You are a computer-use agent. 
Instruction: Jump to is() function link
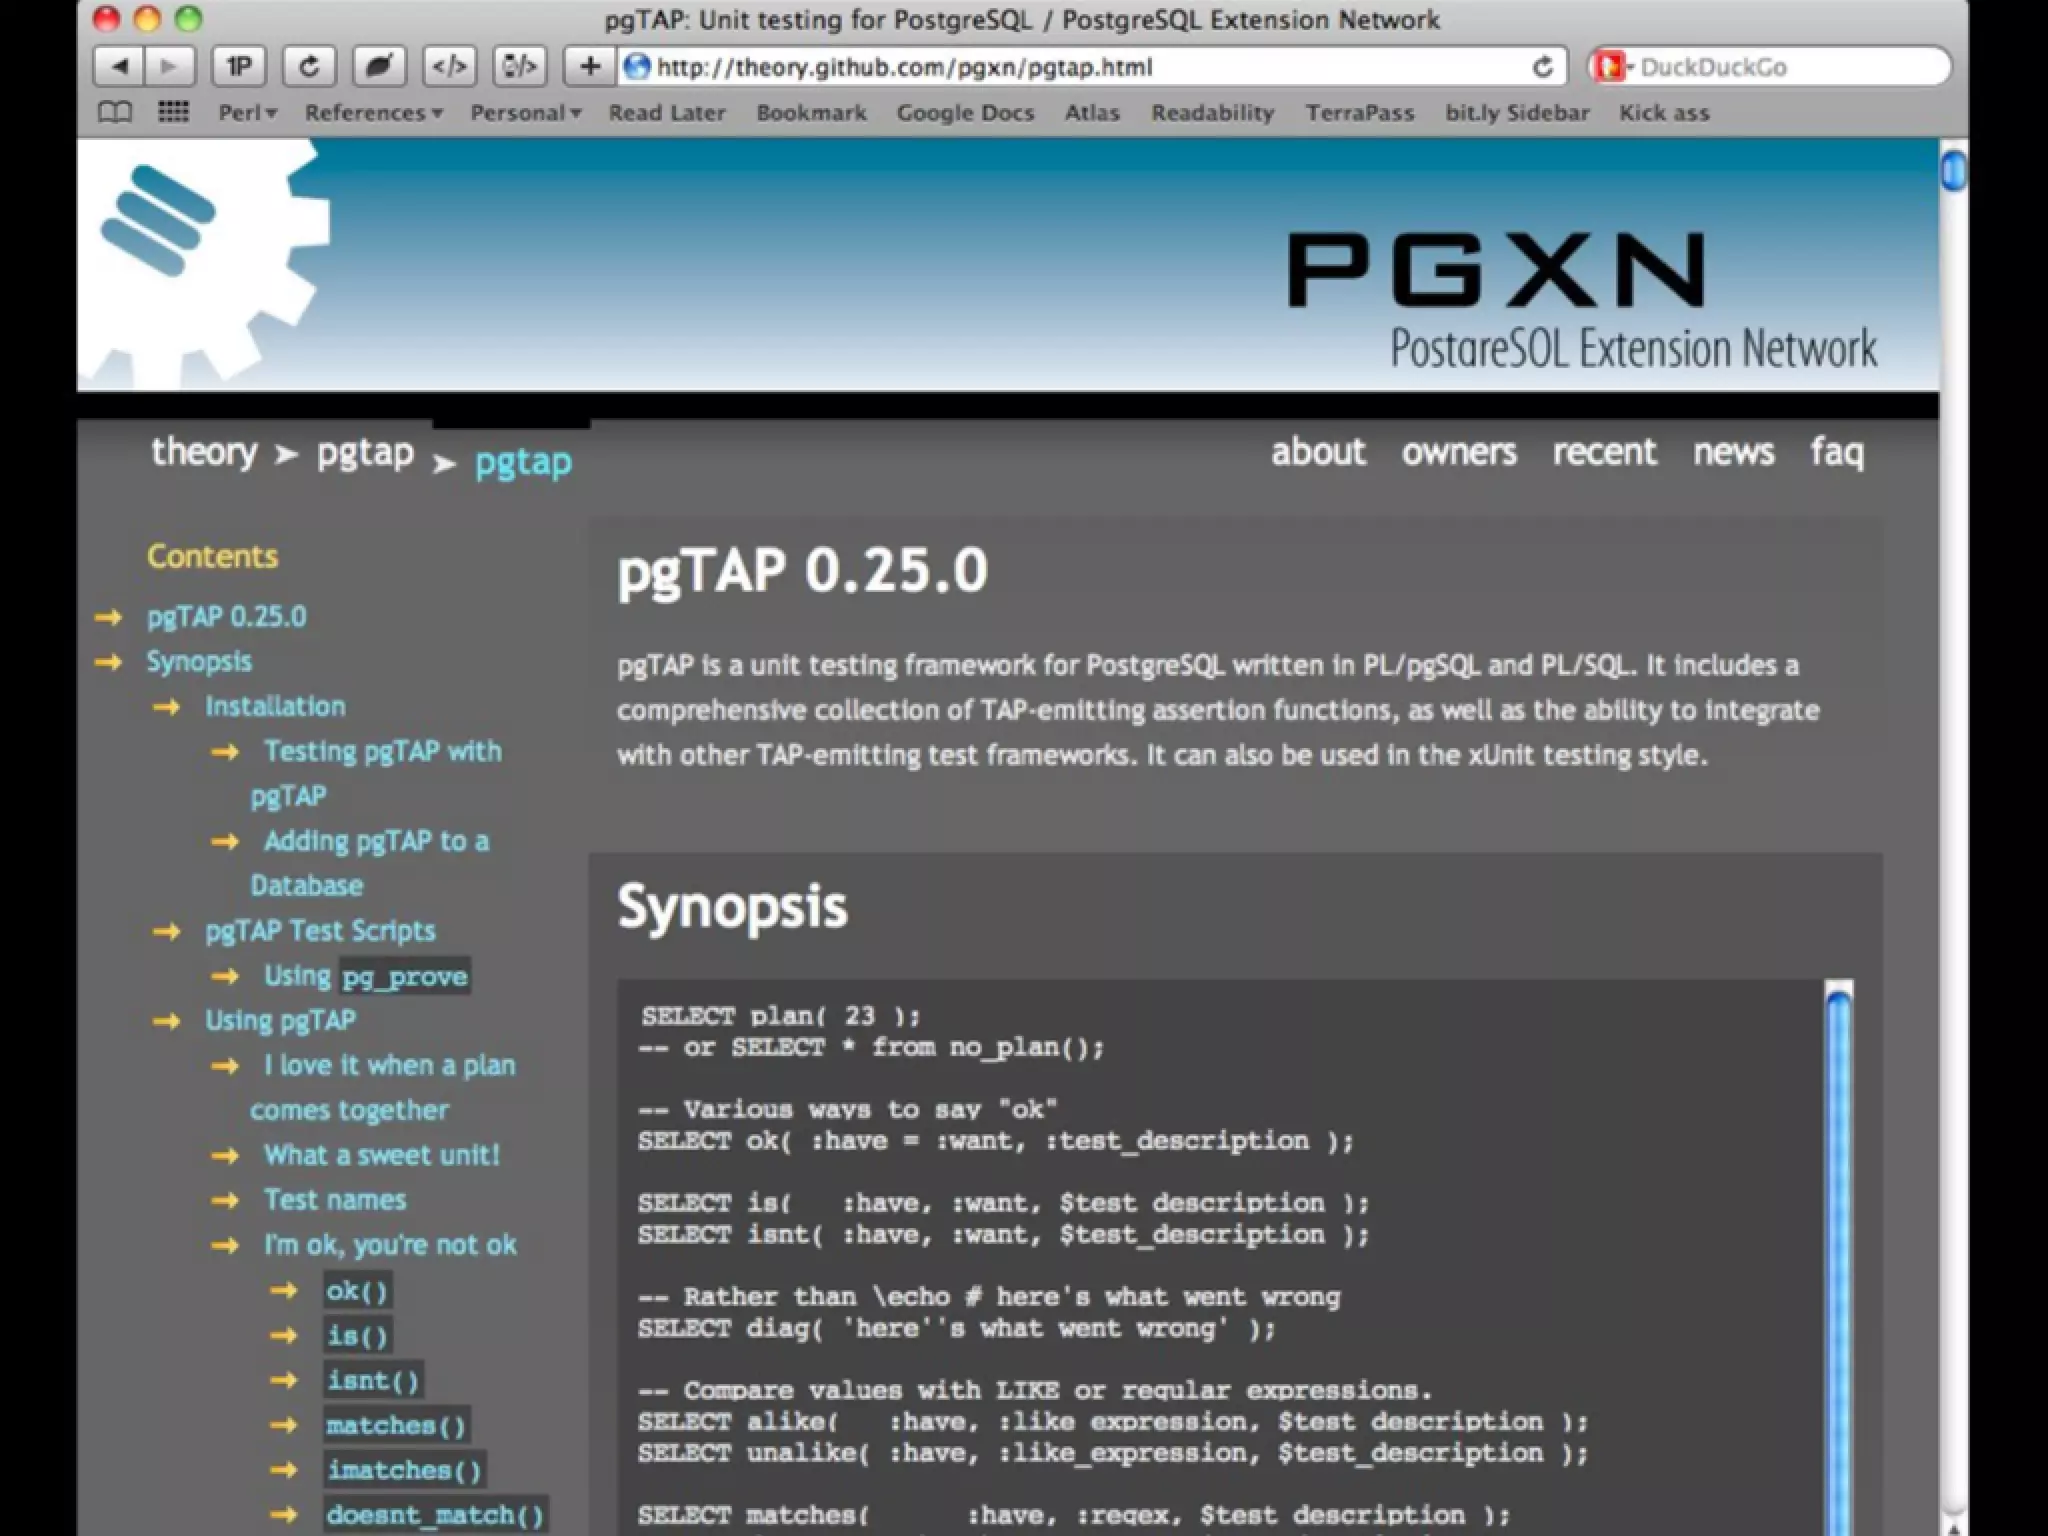tap(357, 1336)
